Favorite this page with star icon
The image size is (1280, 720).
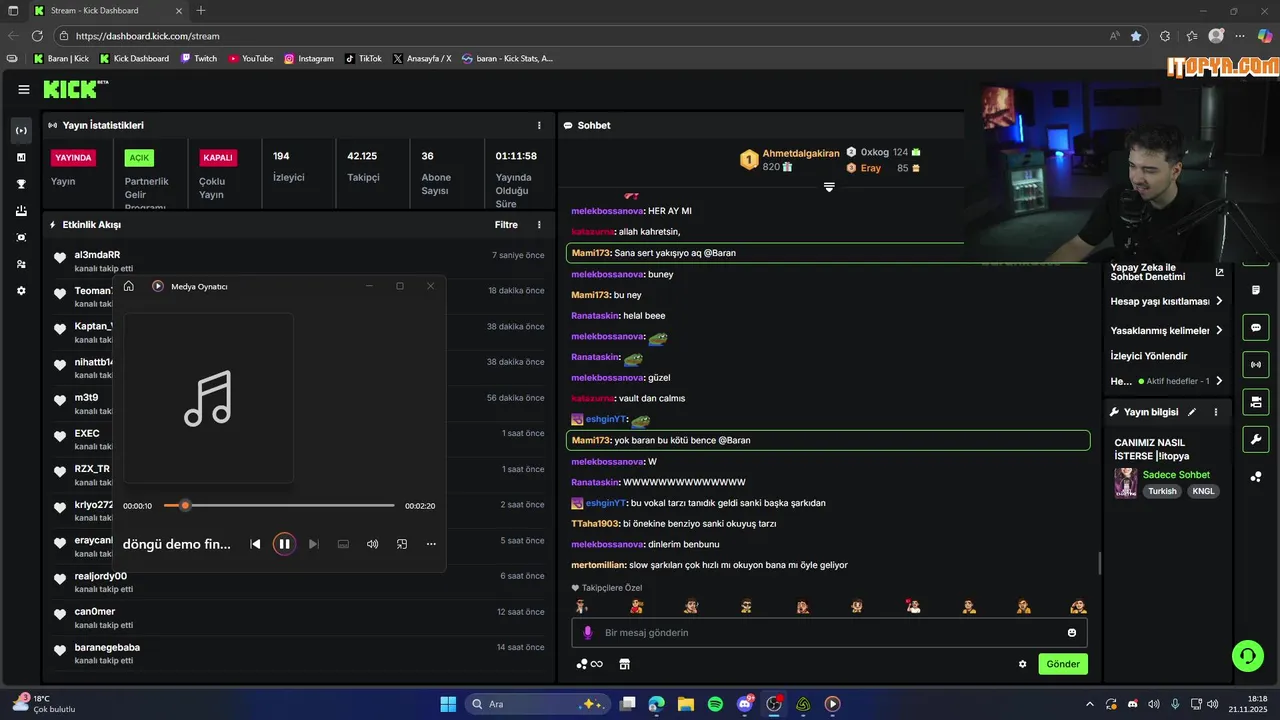click(x=1136, y=36)
